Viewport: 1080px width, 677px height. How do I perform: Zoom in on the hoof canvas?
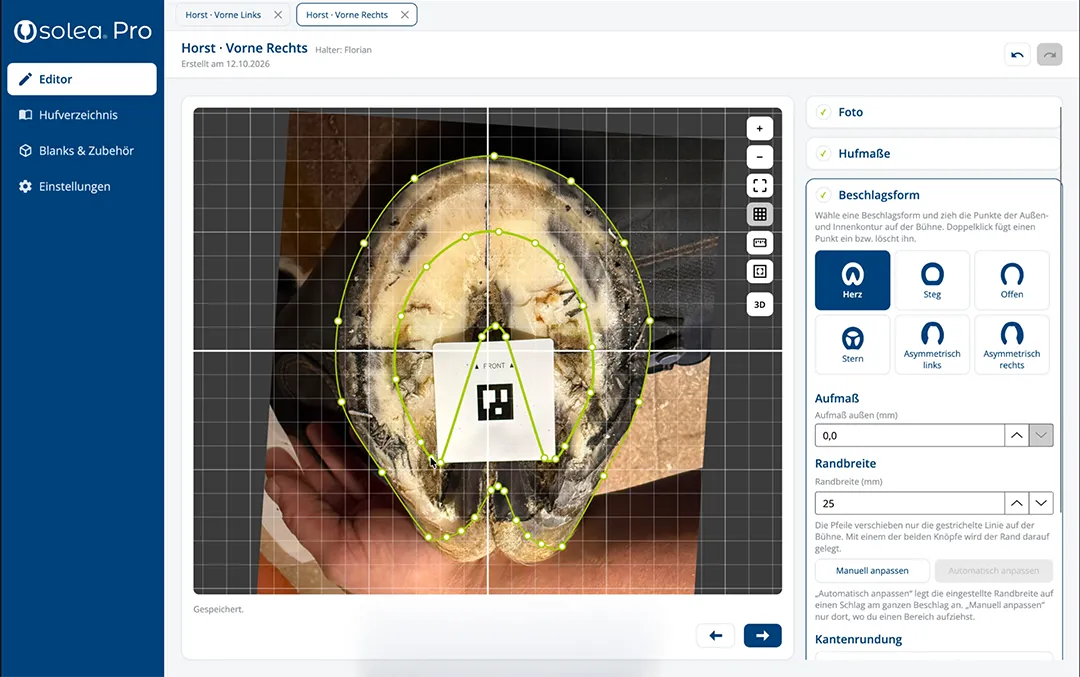pos(760,128)
